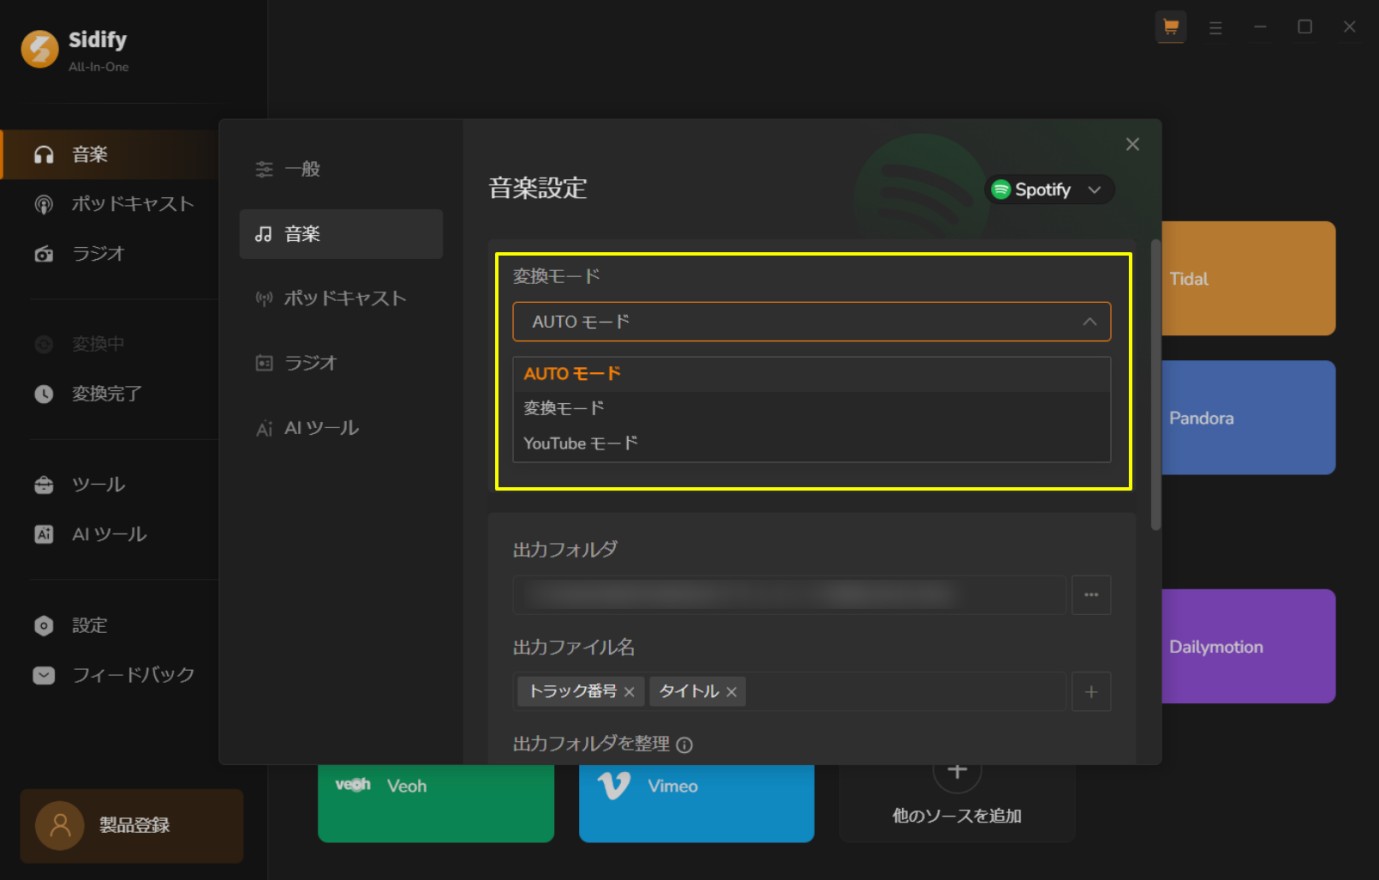Open 変換完了 history in sidebar

tap(110, 394)
